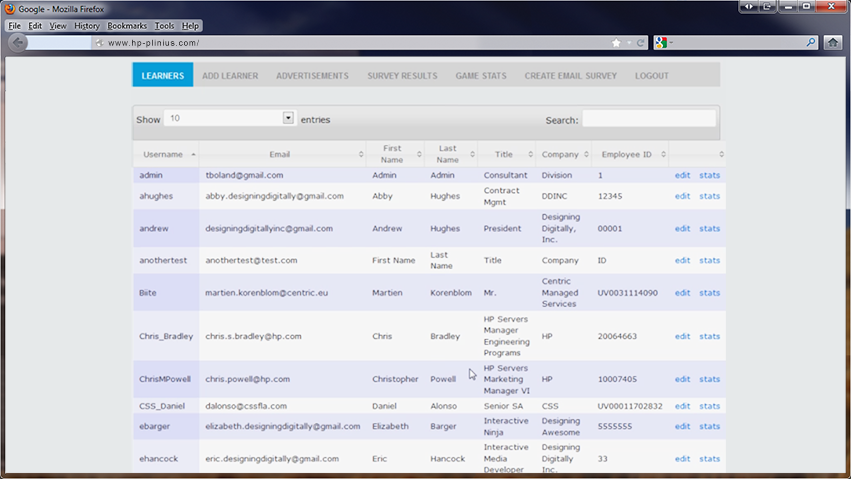View stats for ebarger

click(x=709, y=426)
